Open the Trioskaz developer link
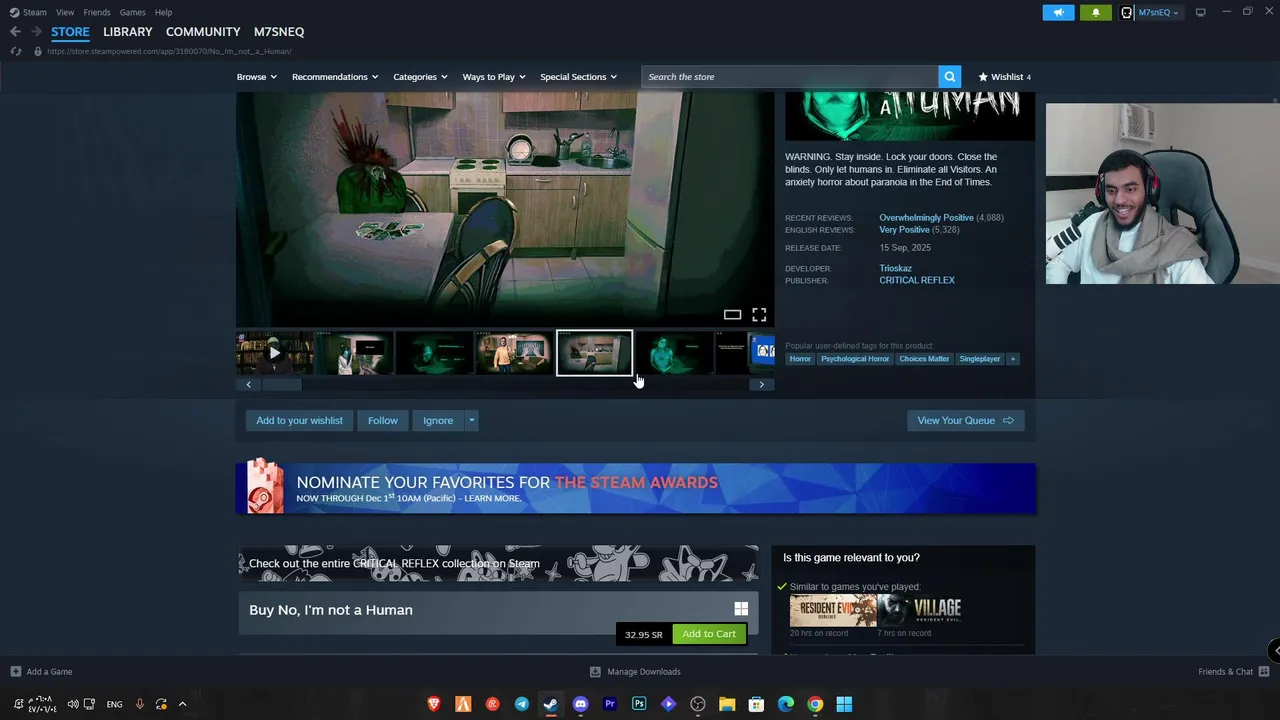This screenshot has height=720, width=1280. pyautogui.click(x=895, y=268)
